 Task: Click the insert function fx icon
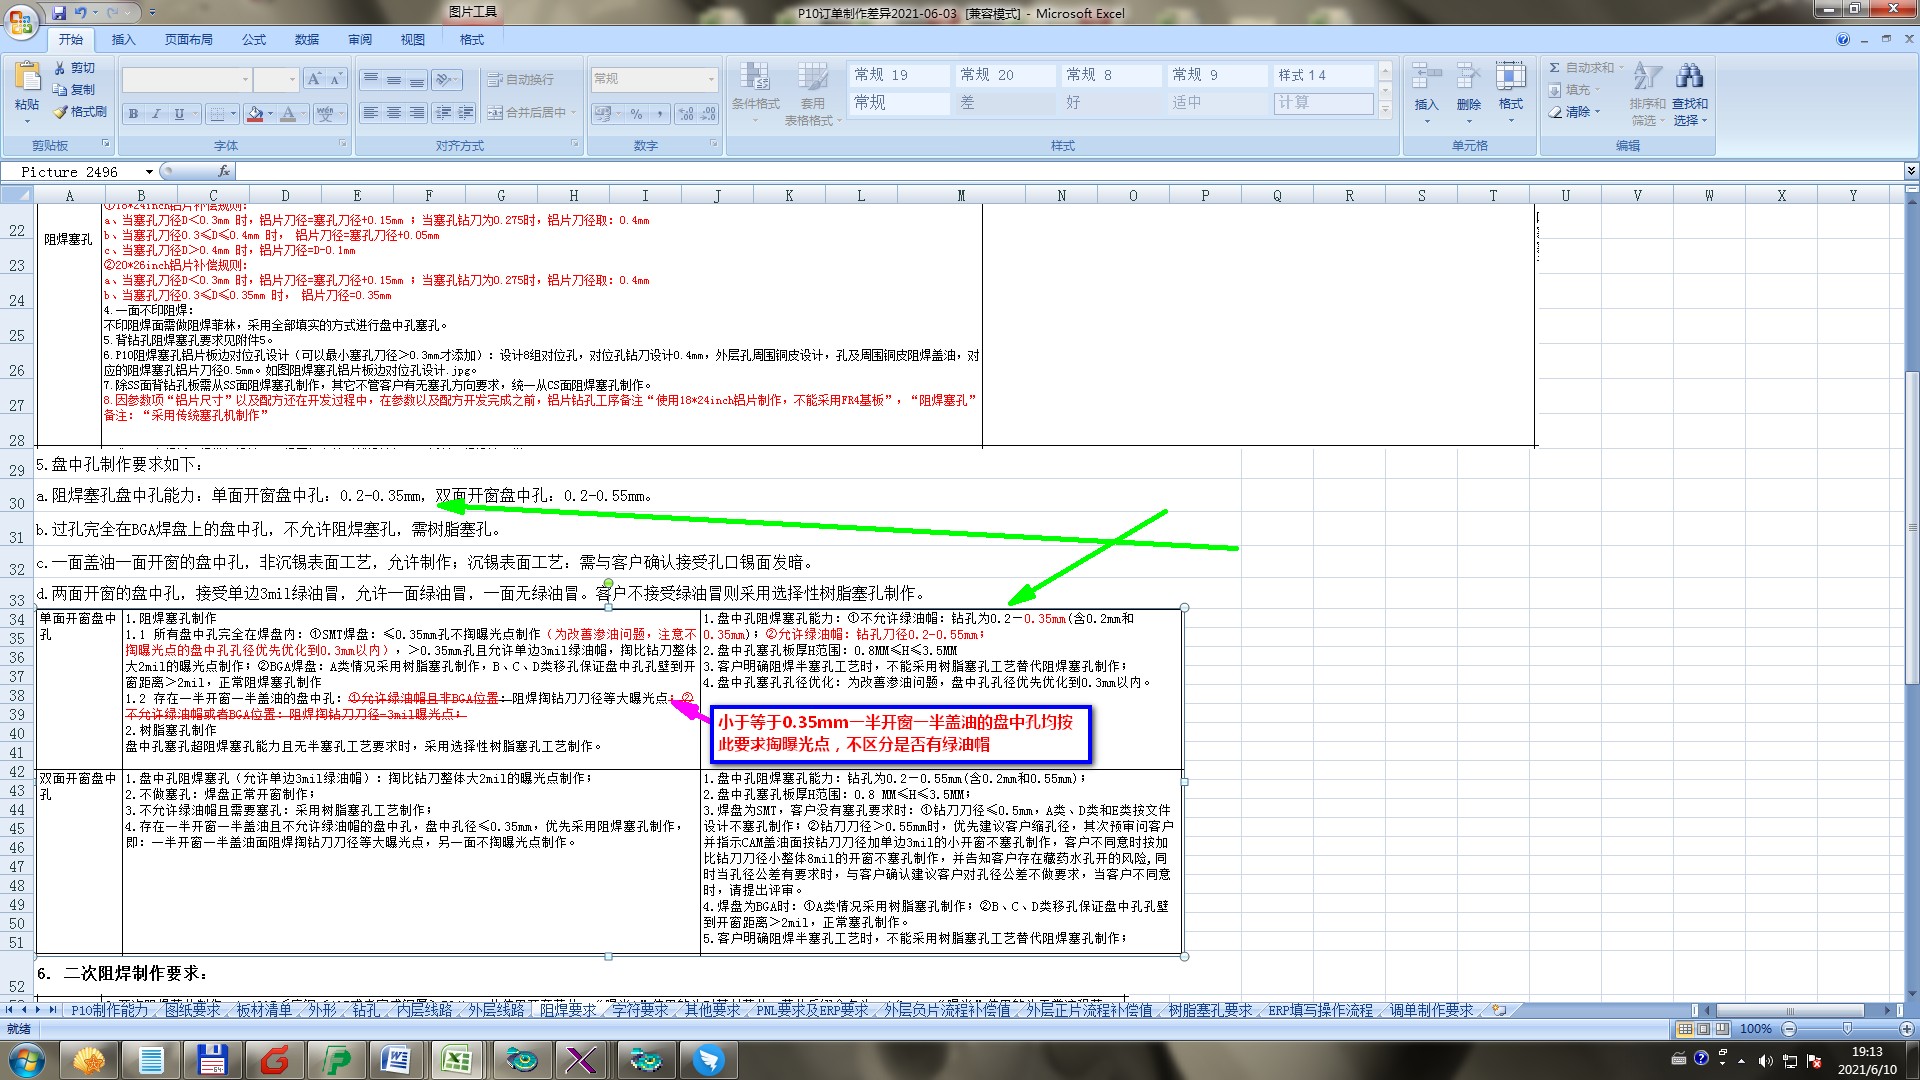click(x=224, y=172)
